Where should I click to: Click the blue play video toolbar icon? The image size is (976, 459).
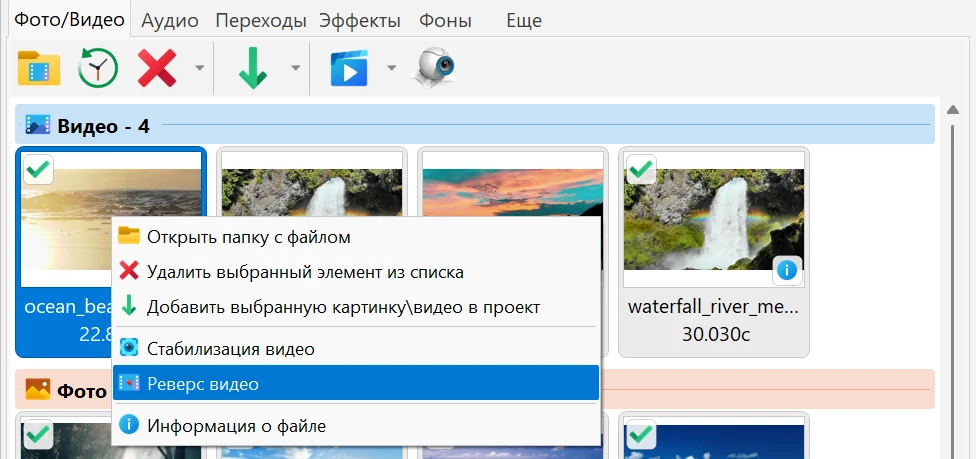[349, 69]
